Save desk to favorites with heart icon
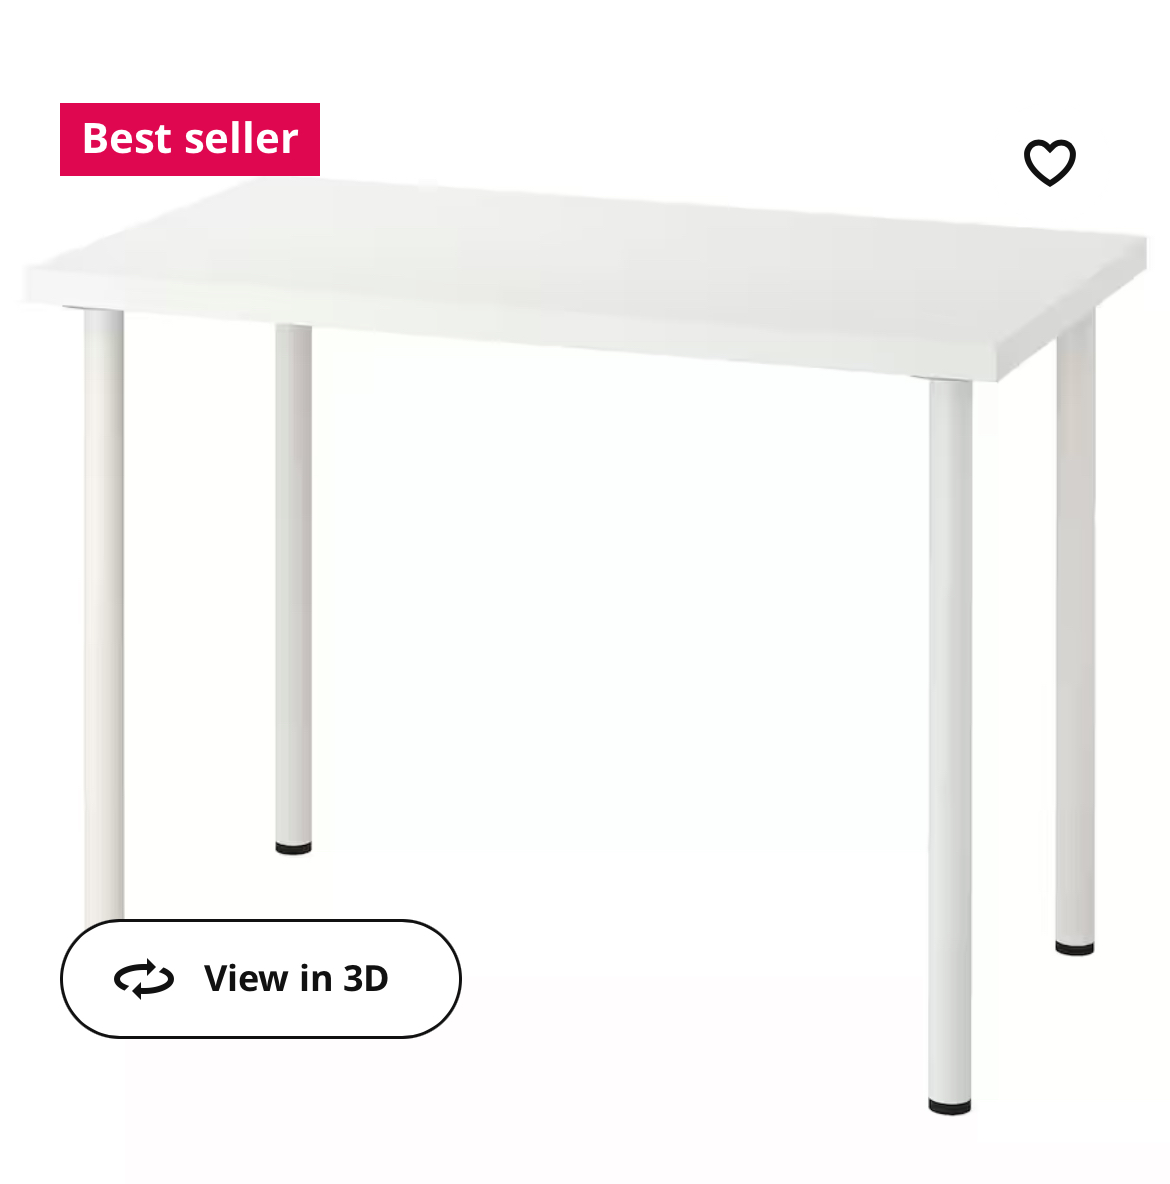 [1049, 162]
